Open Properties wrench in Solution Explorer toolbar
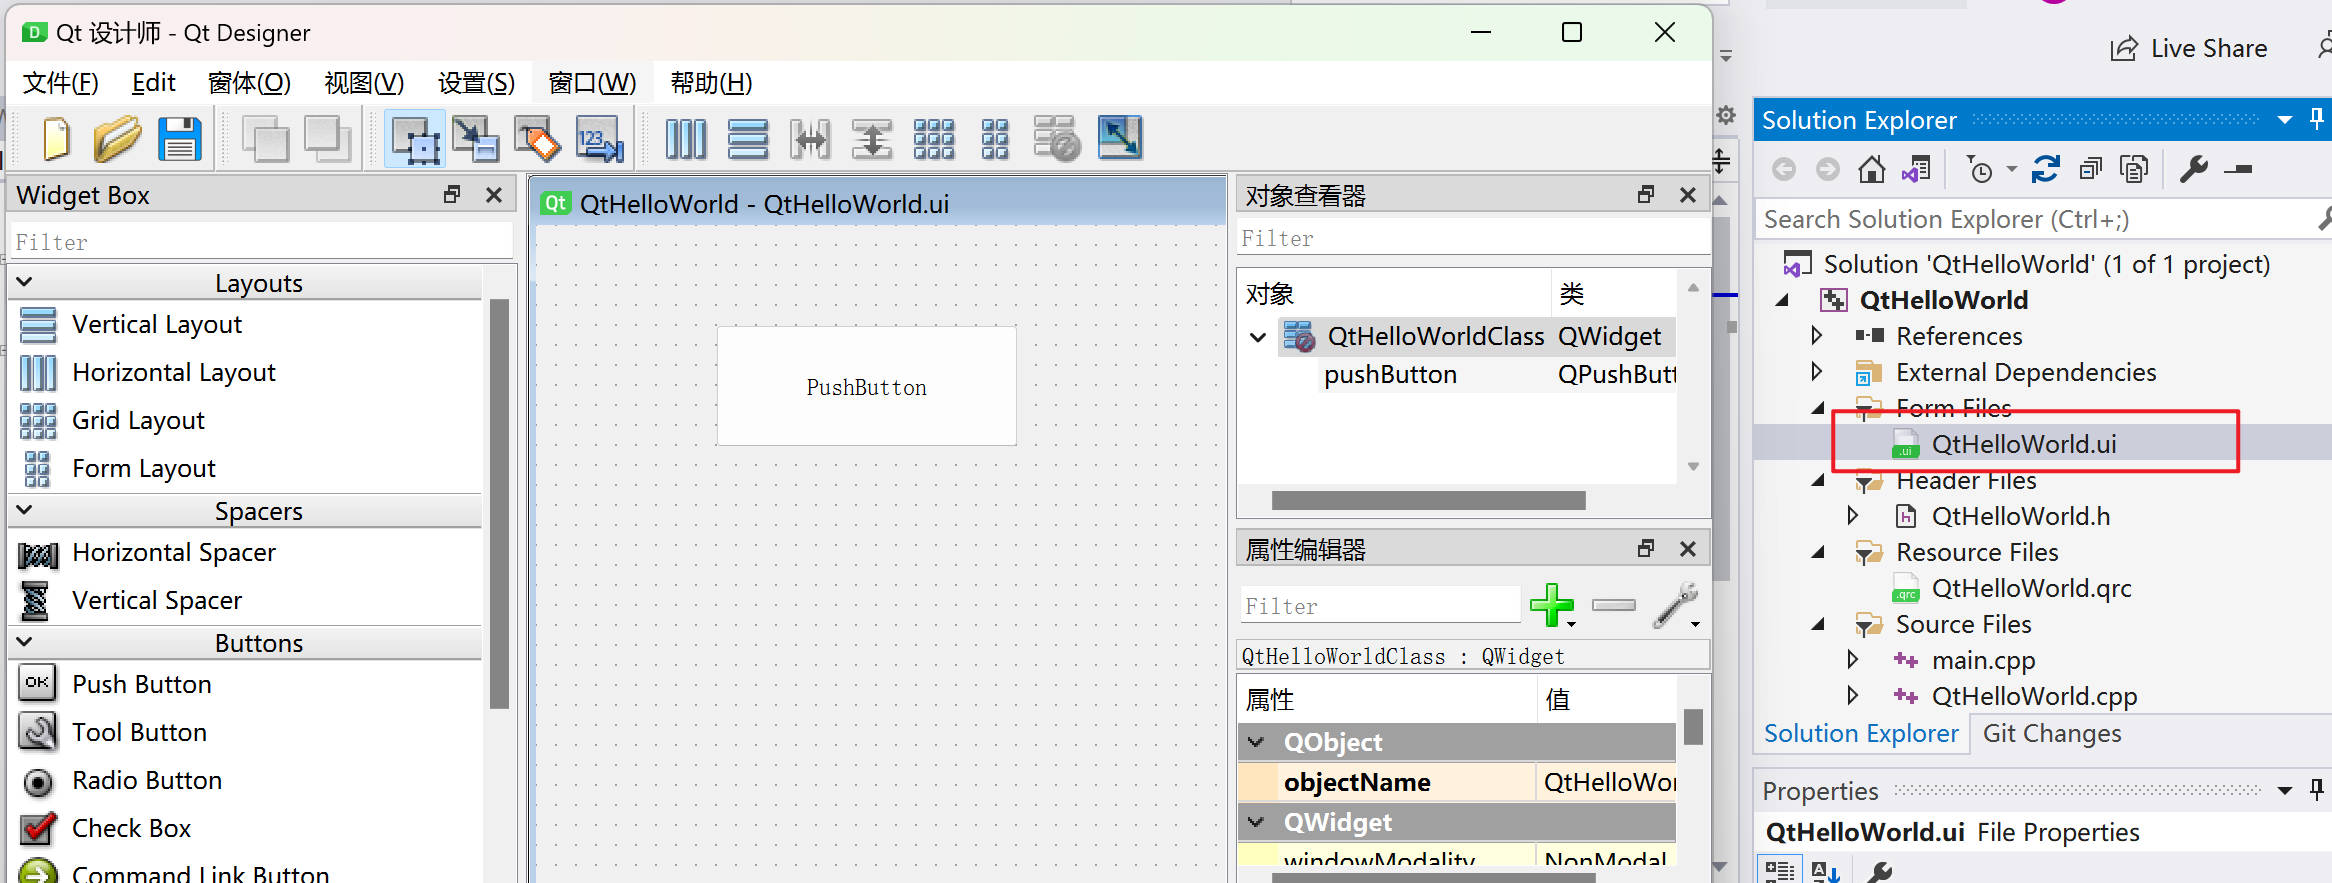The height and width of the screenshot is (883, 2332). pyautogui.click(x=2193, y=169)
